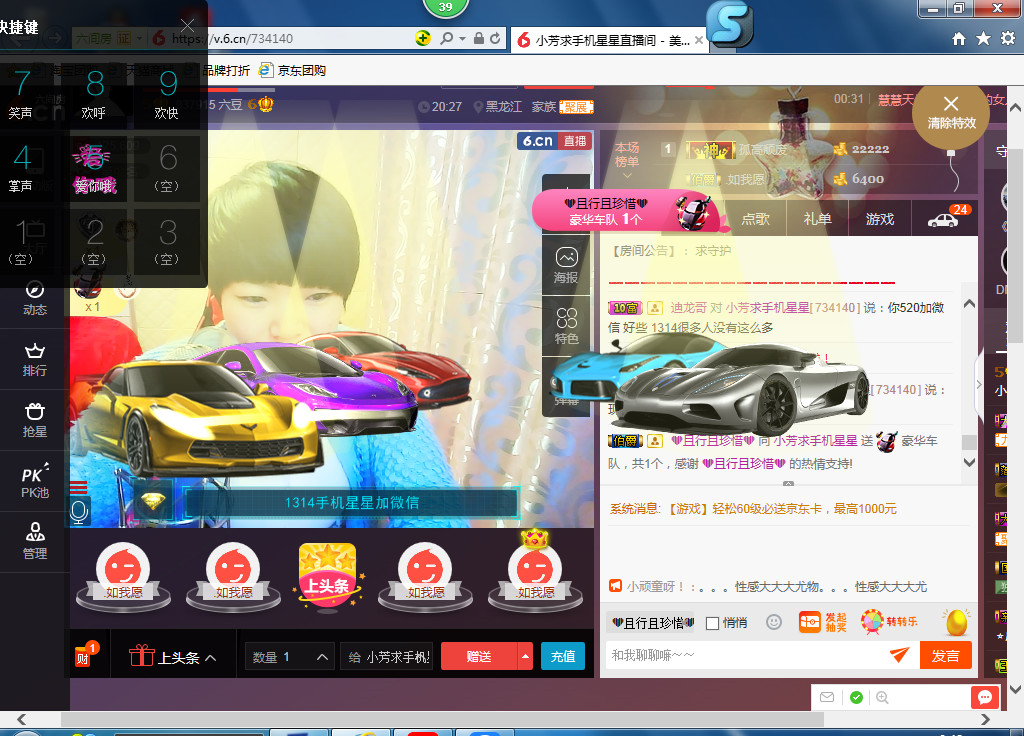This screenshot has width=1024, height=736.
Task: Select the first 如我愿 gift in the gift row
Action: 123,576
